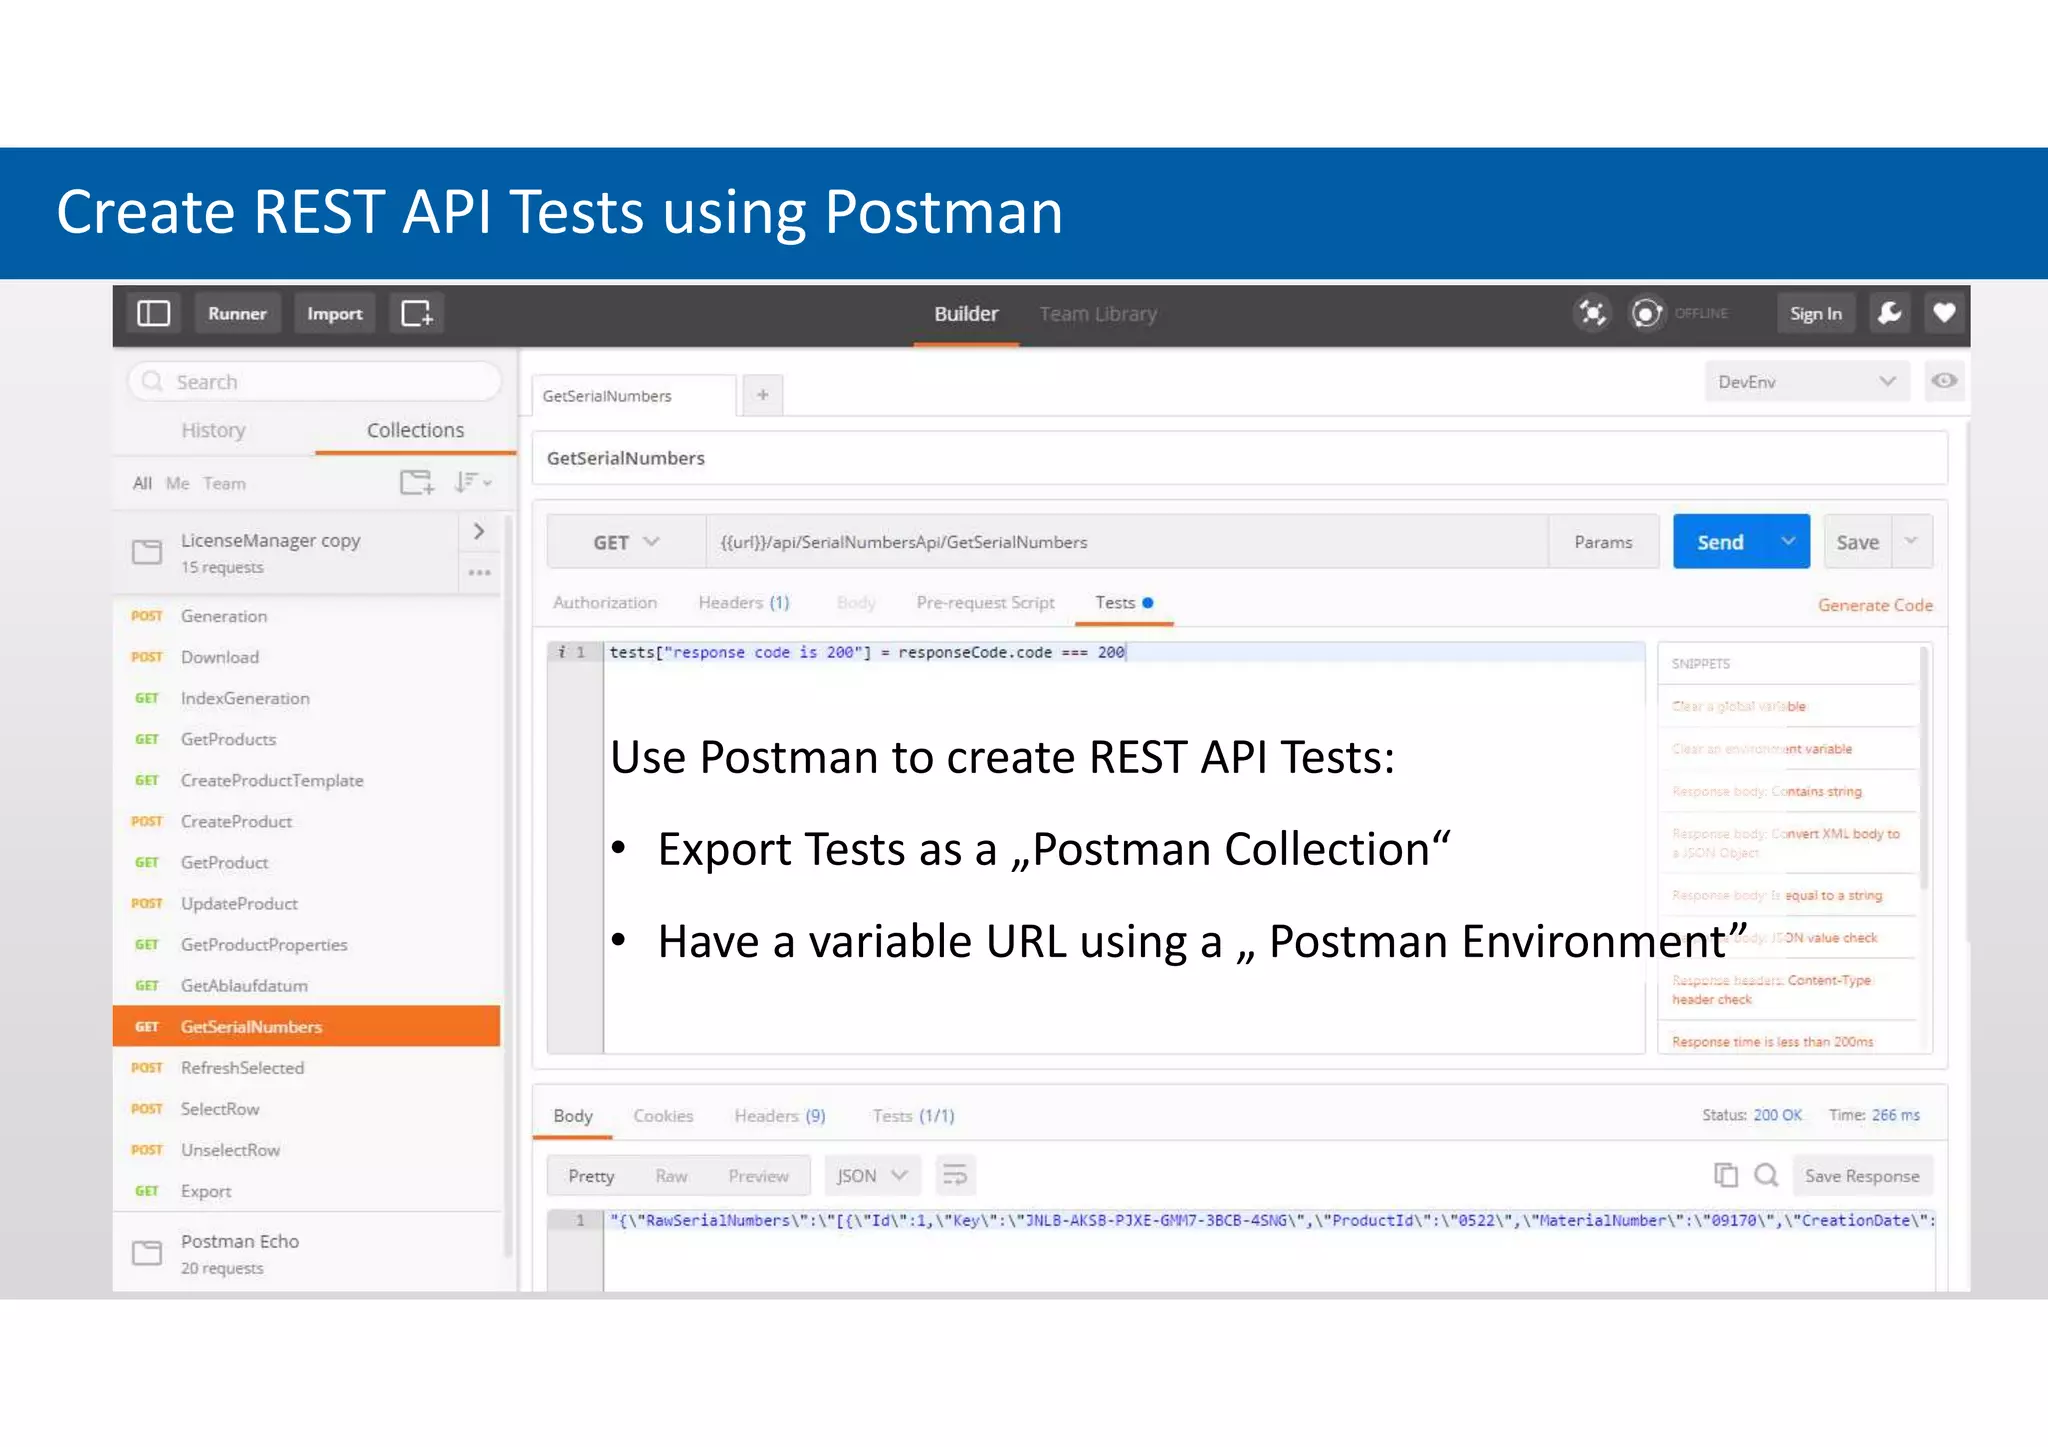Viewport: 2048px width, 1447px height.
Task: Filter collections by Team
Action: coord(224,483)
